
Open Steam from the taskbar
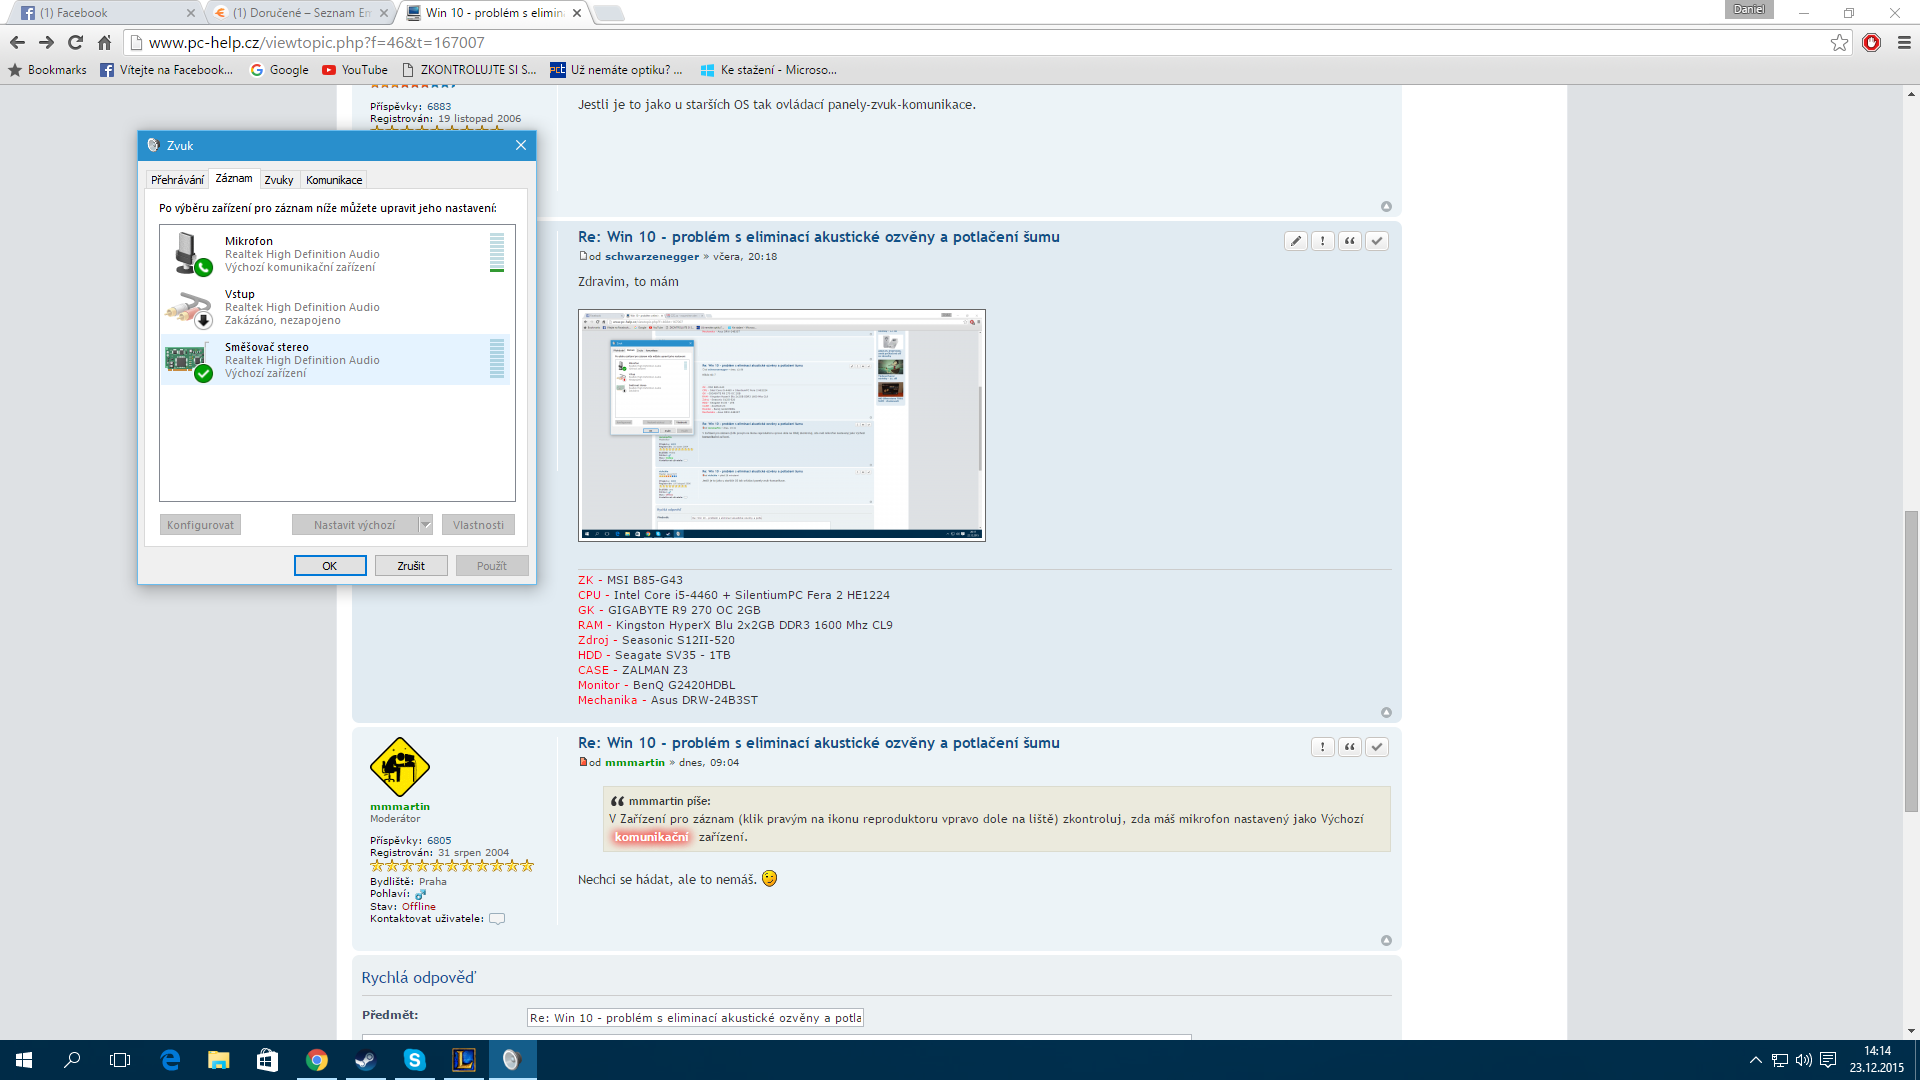coord(366,1060)
